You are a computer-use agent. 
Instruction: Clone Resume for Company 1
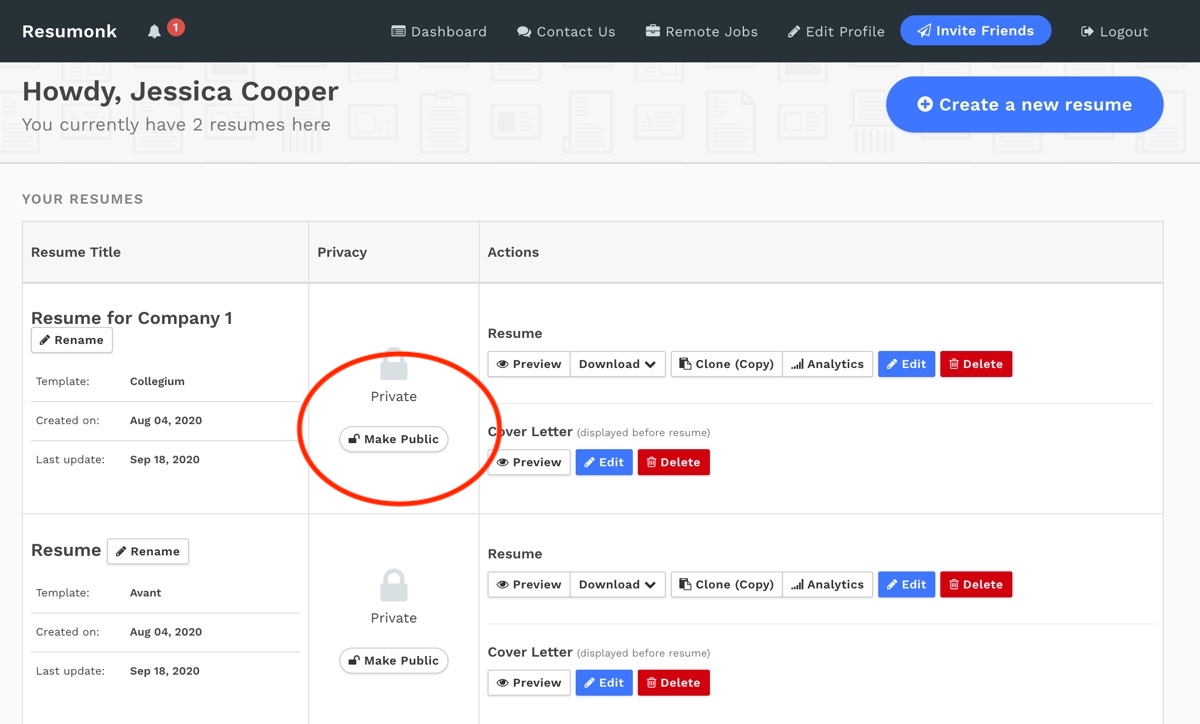pos(727,364)
